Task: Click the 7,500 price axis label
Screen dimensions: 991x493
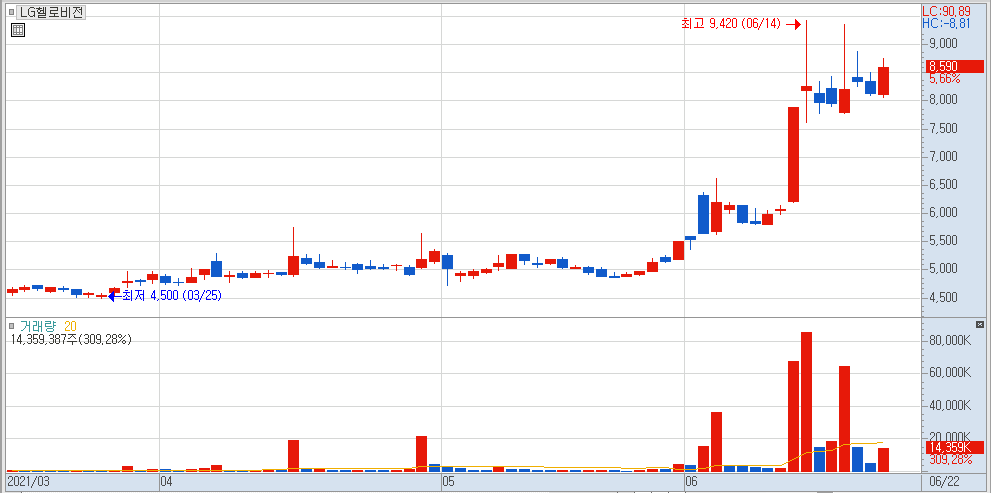Action: pyautogui.click(x=943, y=128)
